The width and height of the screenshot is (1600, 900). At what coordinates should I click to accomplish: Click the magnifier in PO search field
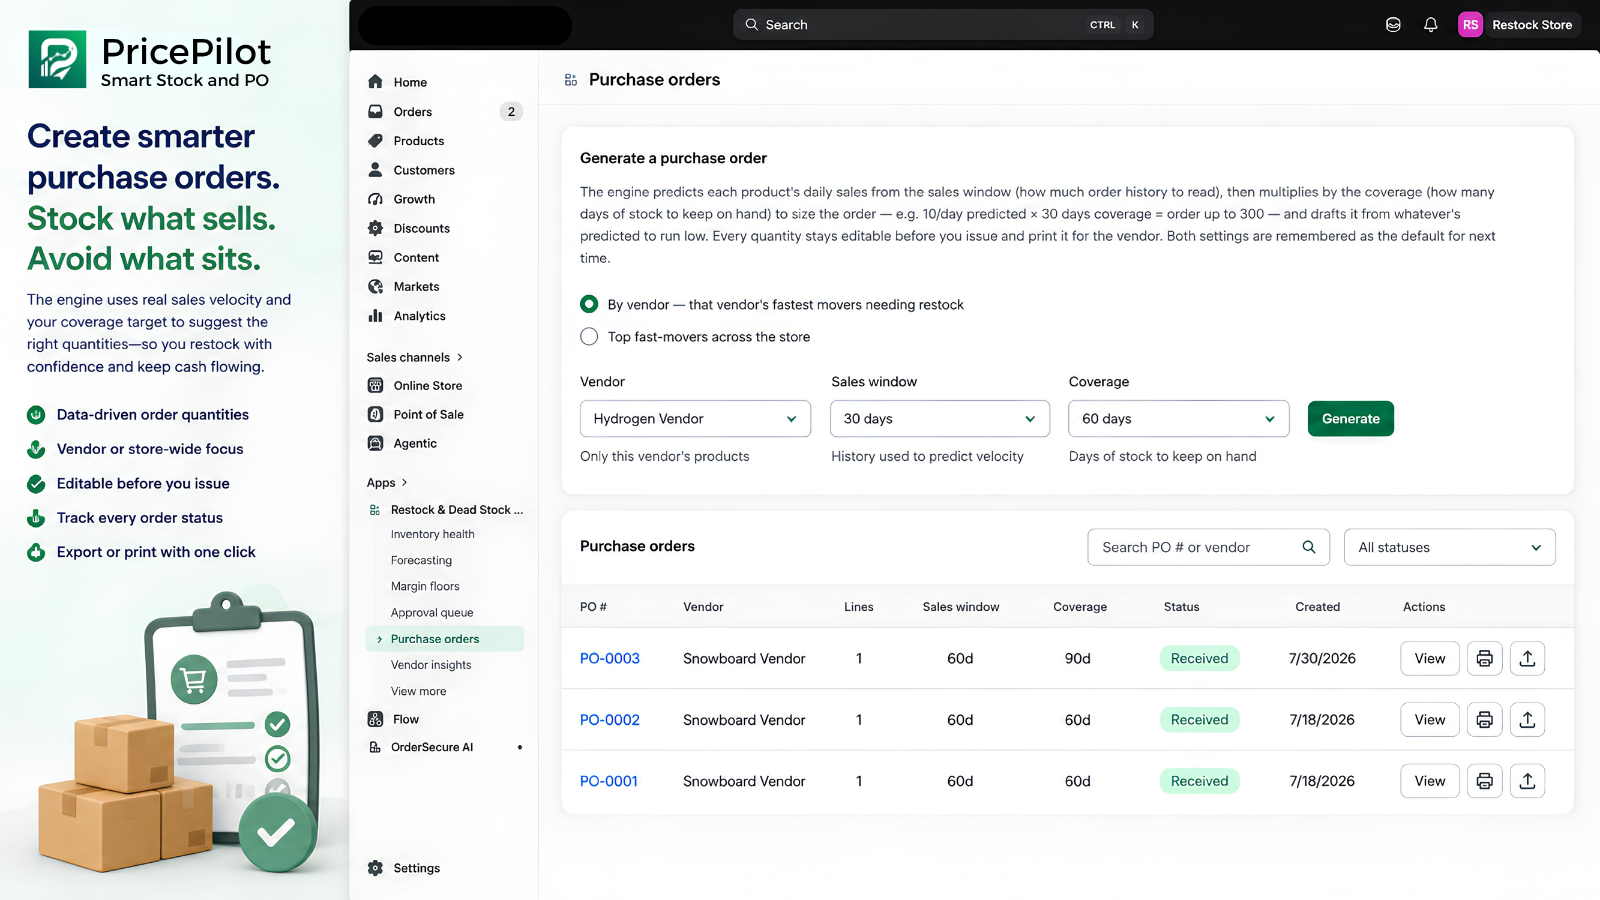click(x=1308, y=547)
